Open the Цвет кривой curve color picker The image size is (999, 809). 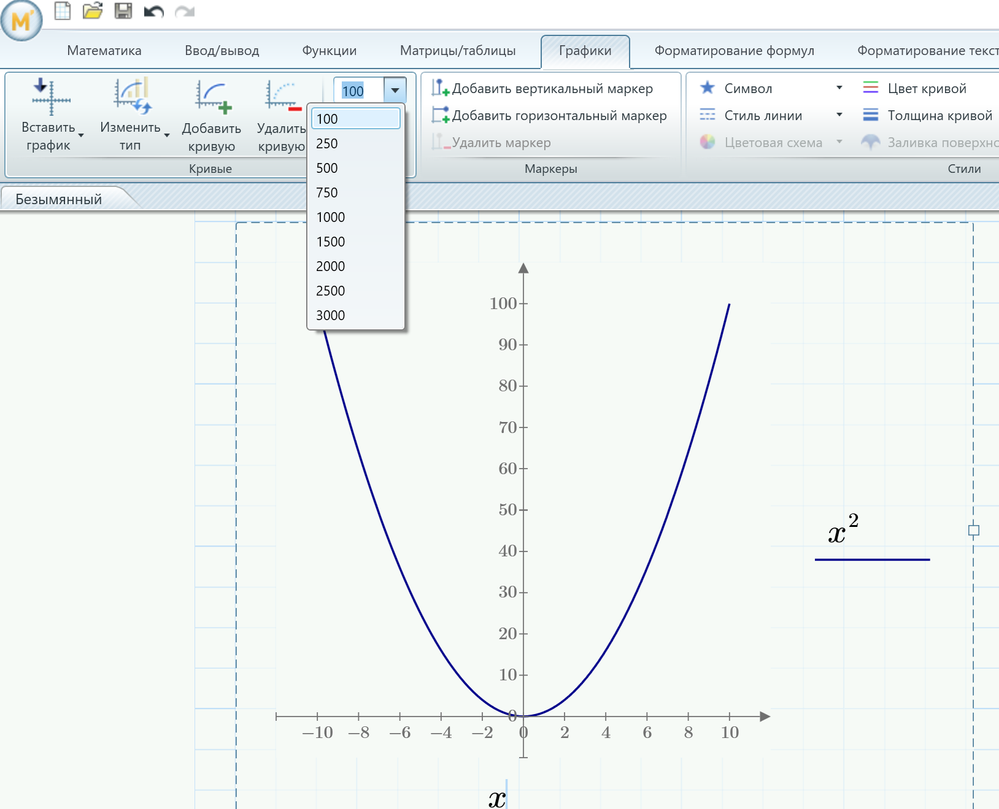coord(914,89)
